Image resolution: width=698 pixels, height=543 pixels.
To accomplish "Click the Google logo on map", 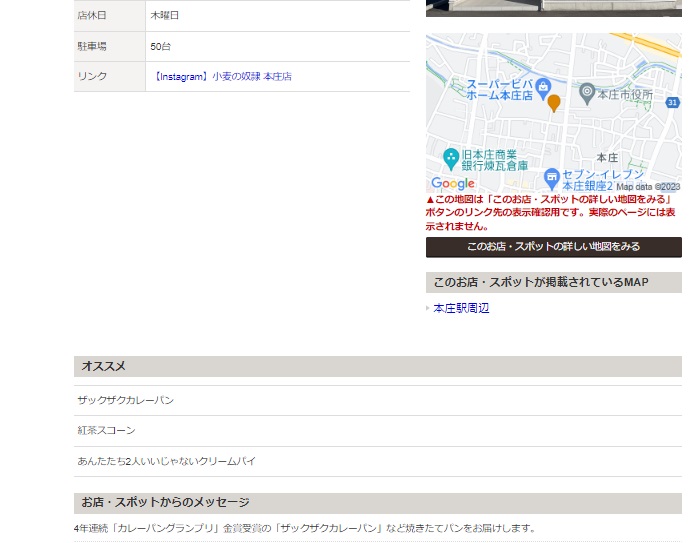I will [453, 184].
